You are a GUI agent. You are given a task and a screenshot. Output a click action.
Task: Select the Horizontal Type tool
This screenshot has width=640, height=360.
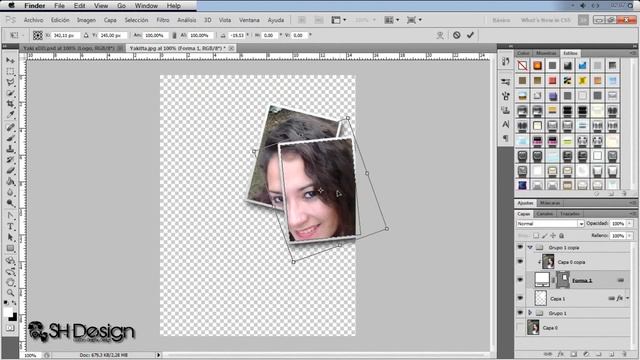(10, 227)
